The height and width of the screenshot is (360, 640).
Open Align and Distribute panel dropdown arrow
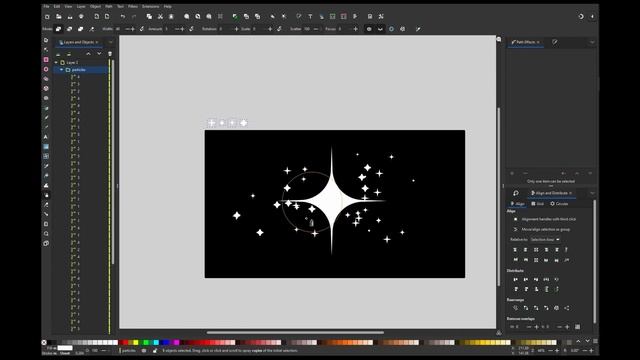click(592, 193)
